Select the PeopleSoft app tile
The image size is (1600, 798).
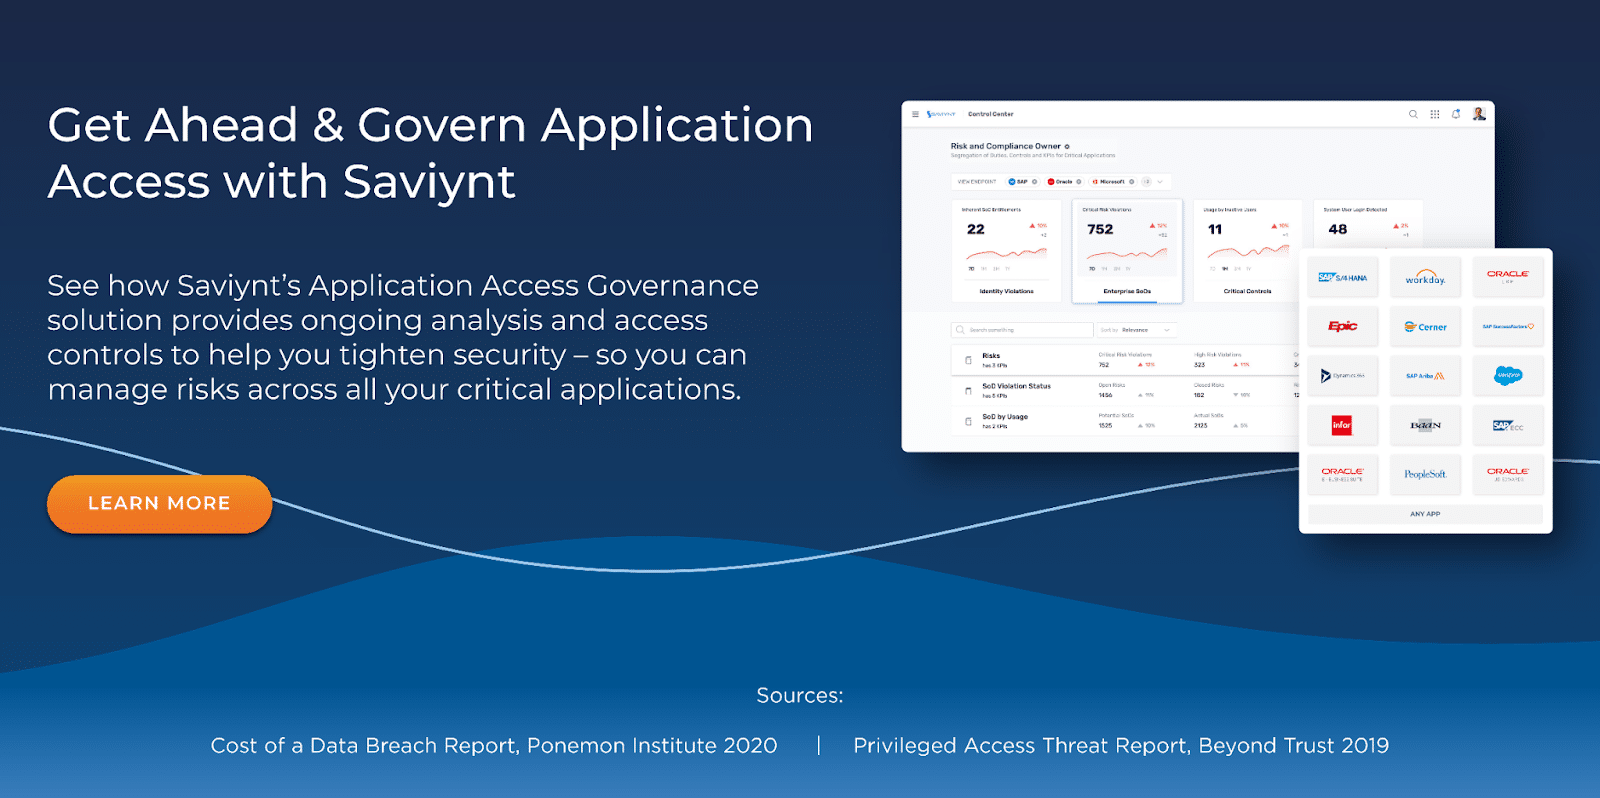coord(1425,474)
